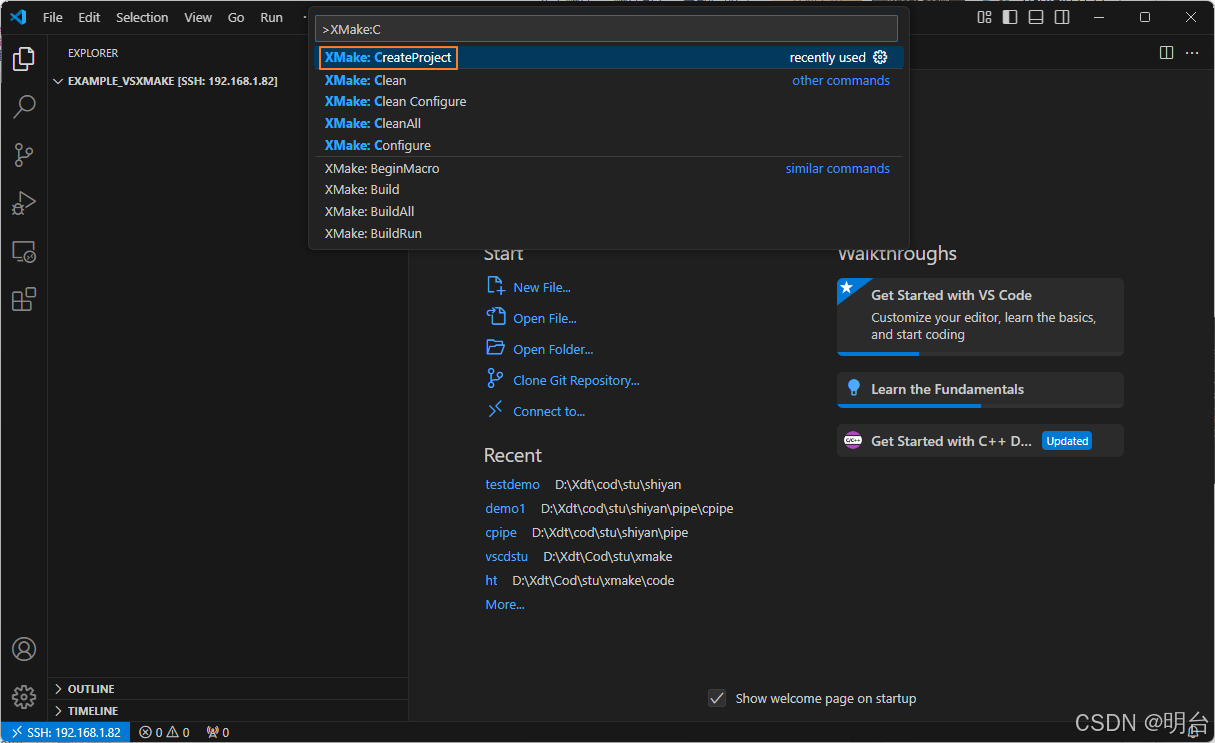Click the Open Folder icon on Welcome page

click(x=495, y=348)
